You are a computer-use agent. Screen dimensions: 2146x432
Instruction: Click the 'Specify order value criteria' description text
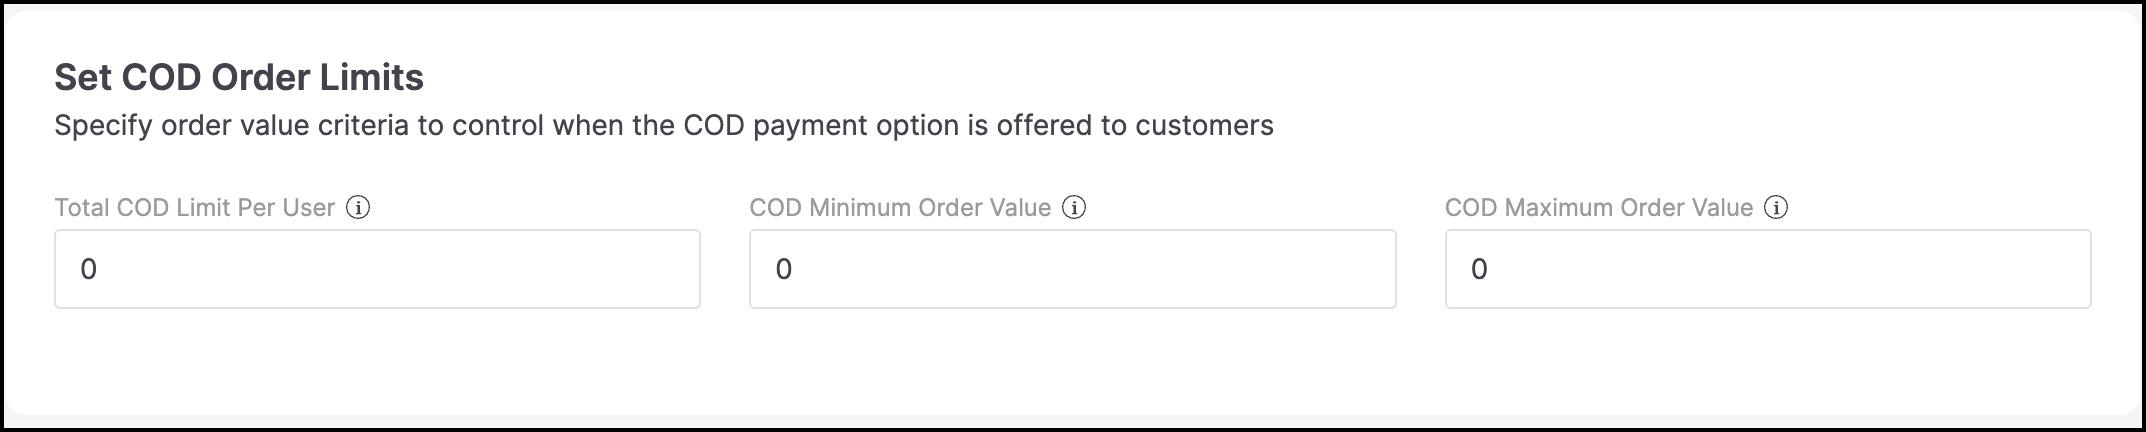(664, 125)
